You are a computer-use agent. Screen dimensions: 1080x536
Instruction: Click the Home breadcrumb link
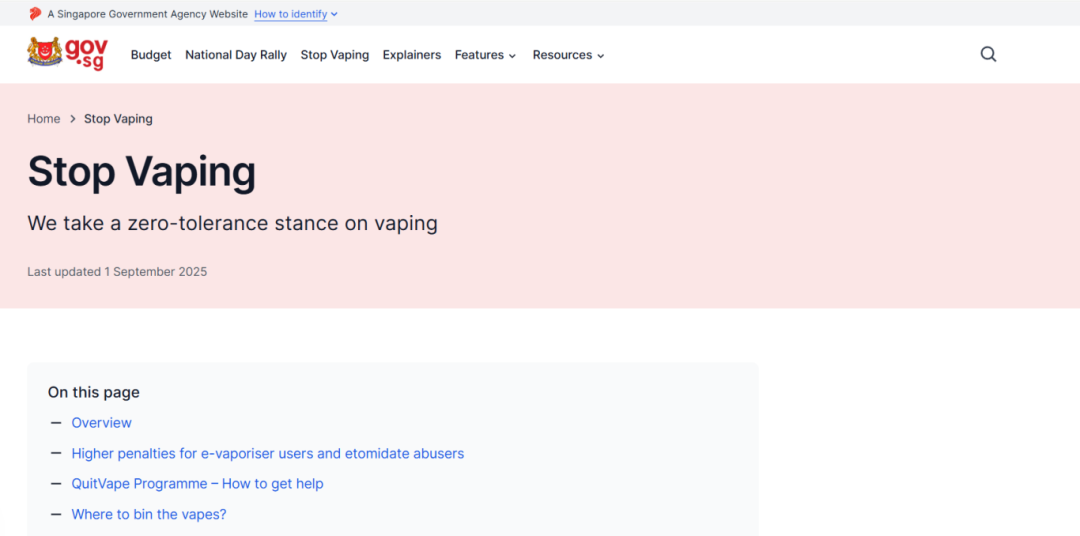(44, 119)
